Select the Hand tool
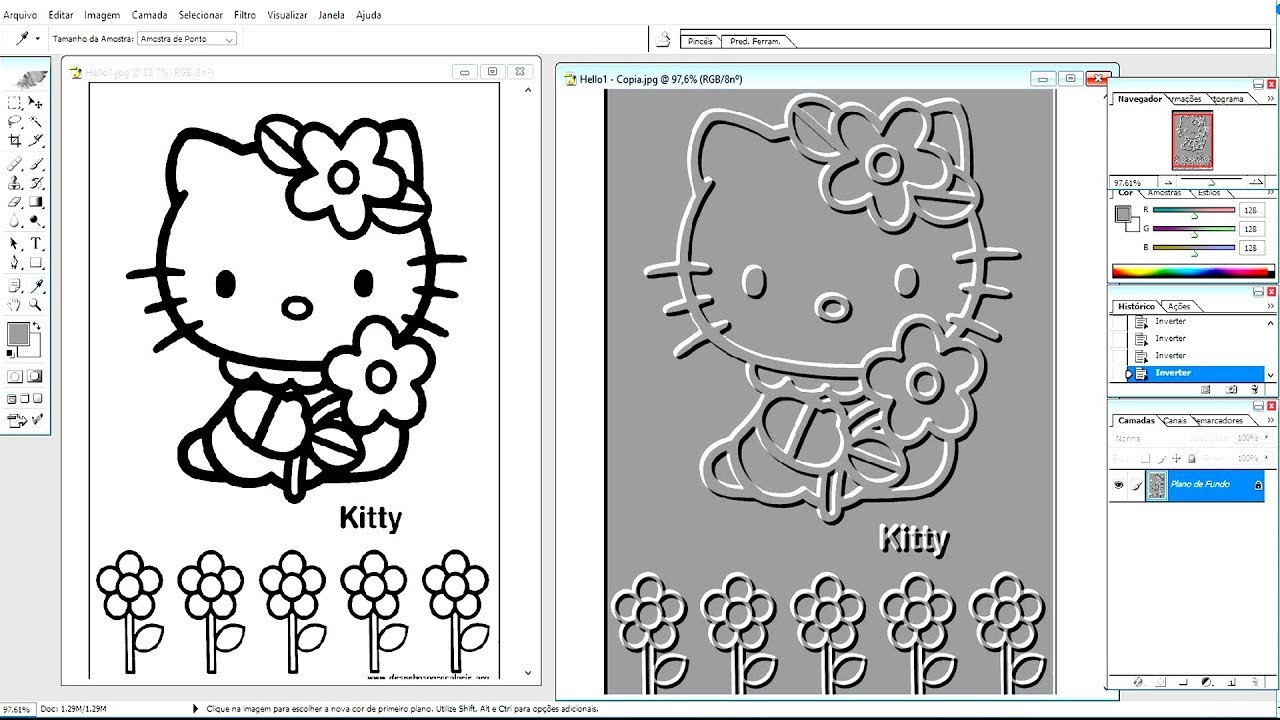Viewport: 1280px width, 720px height. point(14,306)
